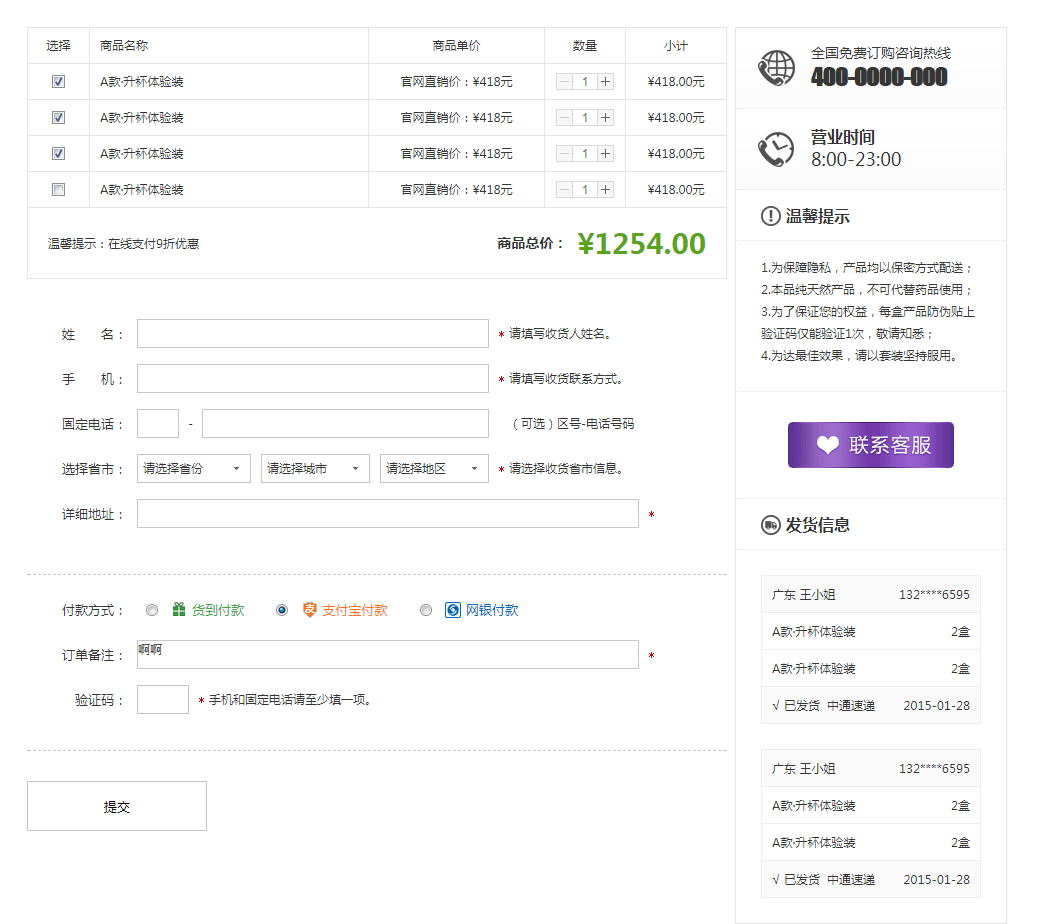Expand the 请选择地区 dropdown
1045x924 pixels.
434,468
